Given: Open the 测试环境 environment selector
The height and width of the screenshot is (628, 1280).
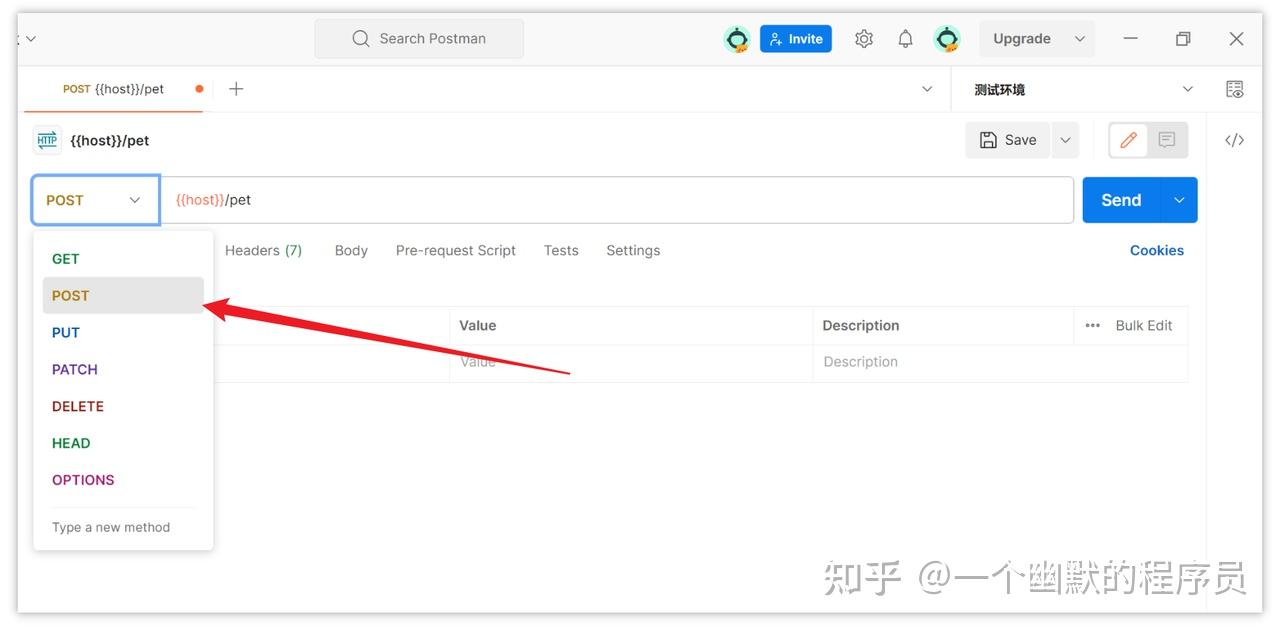Looking at the screenshot, I should click(x=1084, y=89).
